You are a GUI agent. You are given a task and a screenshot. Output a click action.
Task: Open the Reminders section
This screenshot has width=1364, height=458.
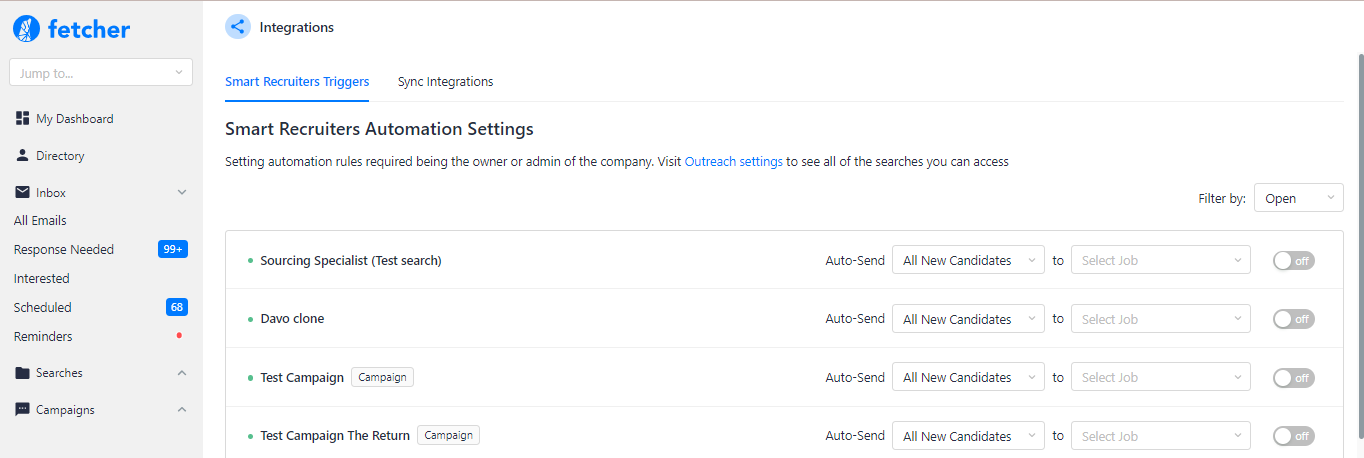coord(43,337)
